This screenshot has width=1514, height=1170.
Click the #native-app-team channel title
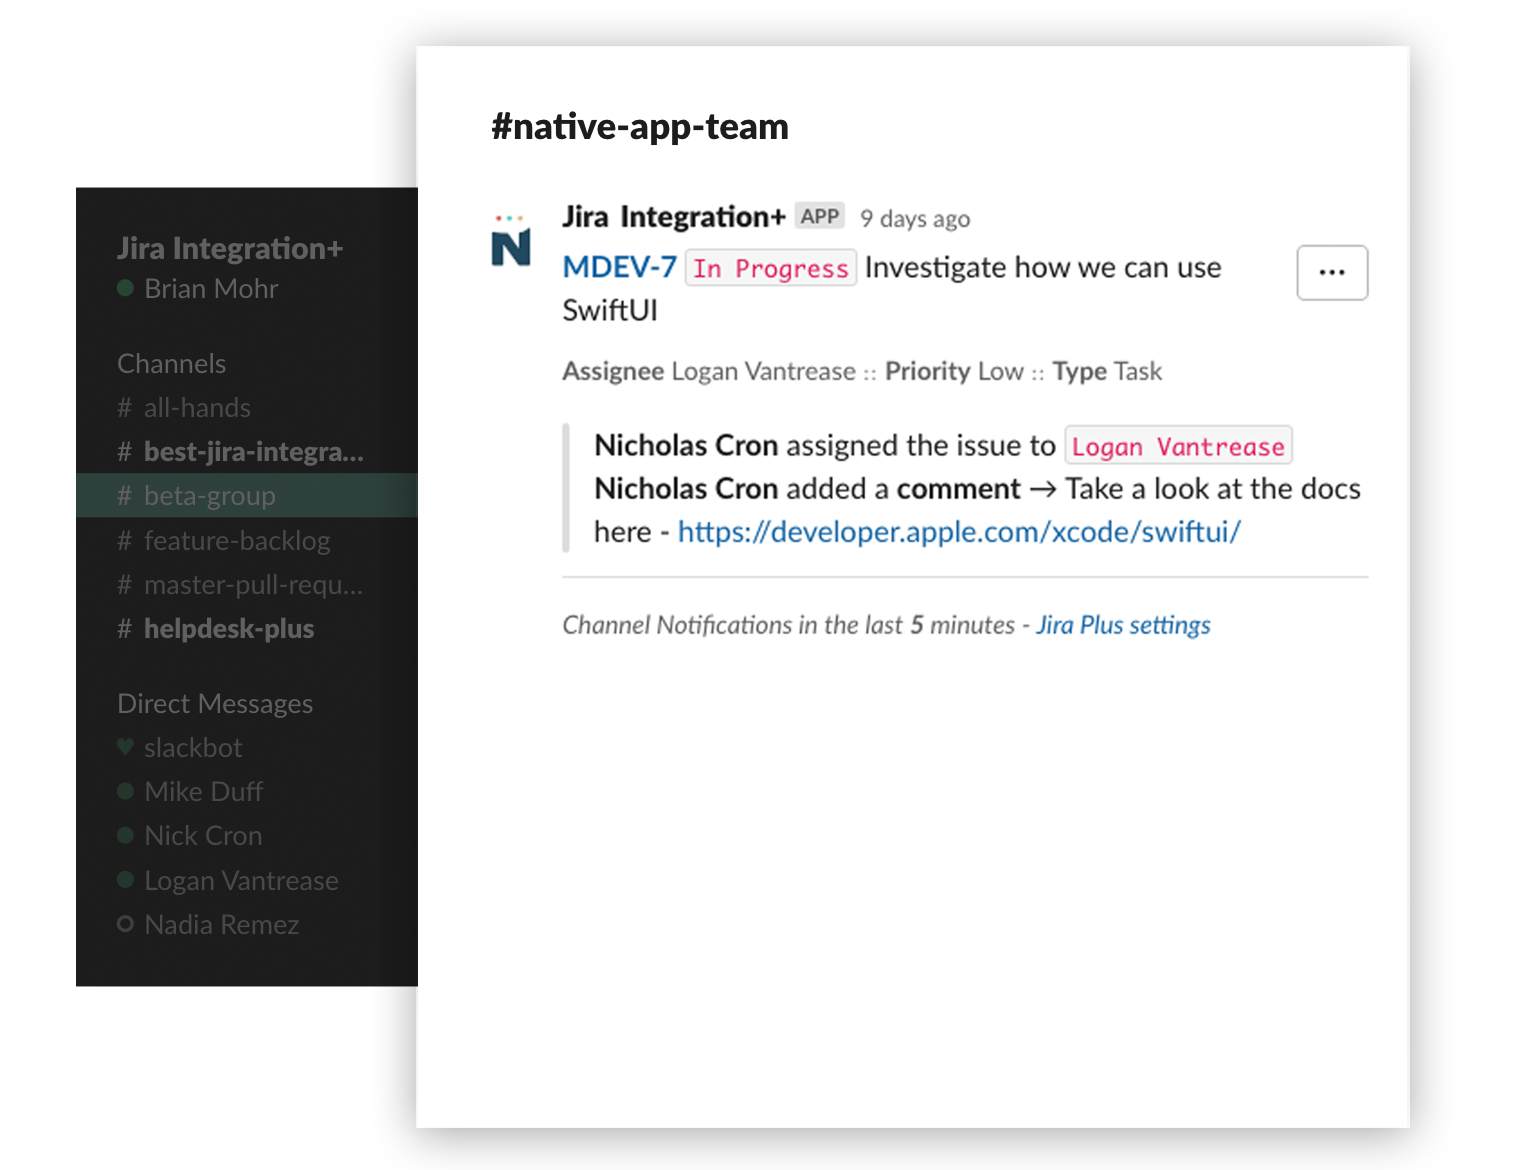tap(639, 127)
